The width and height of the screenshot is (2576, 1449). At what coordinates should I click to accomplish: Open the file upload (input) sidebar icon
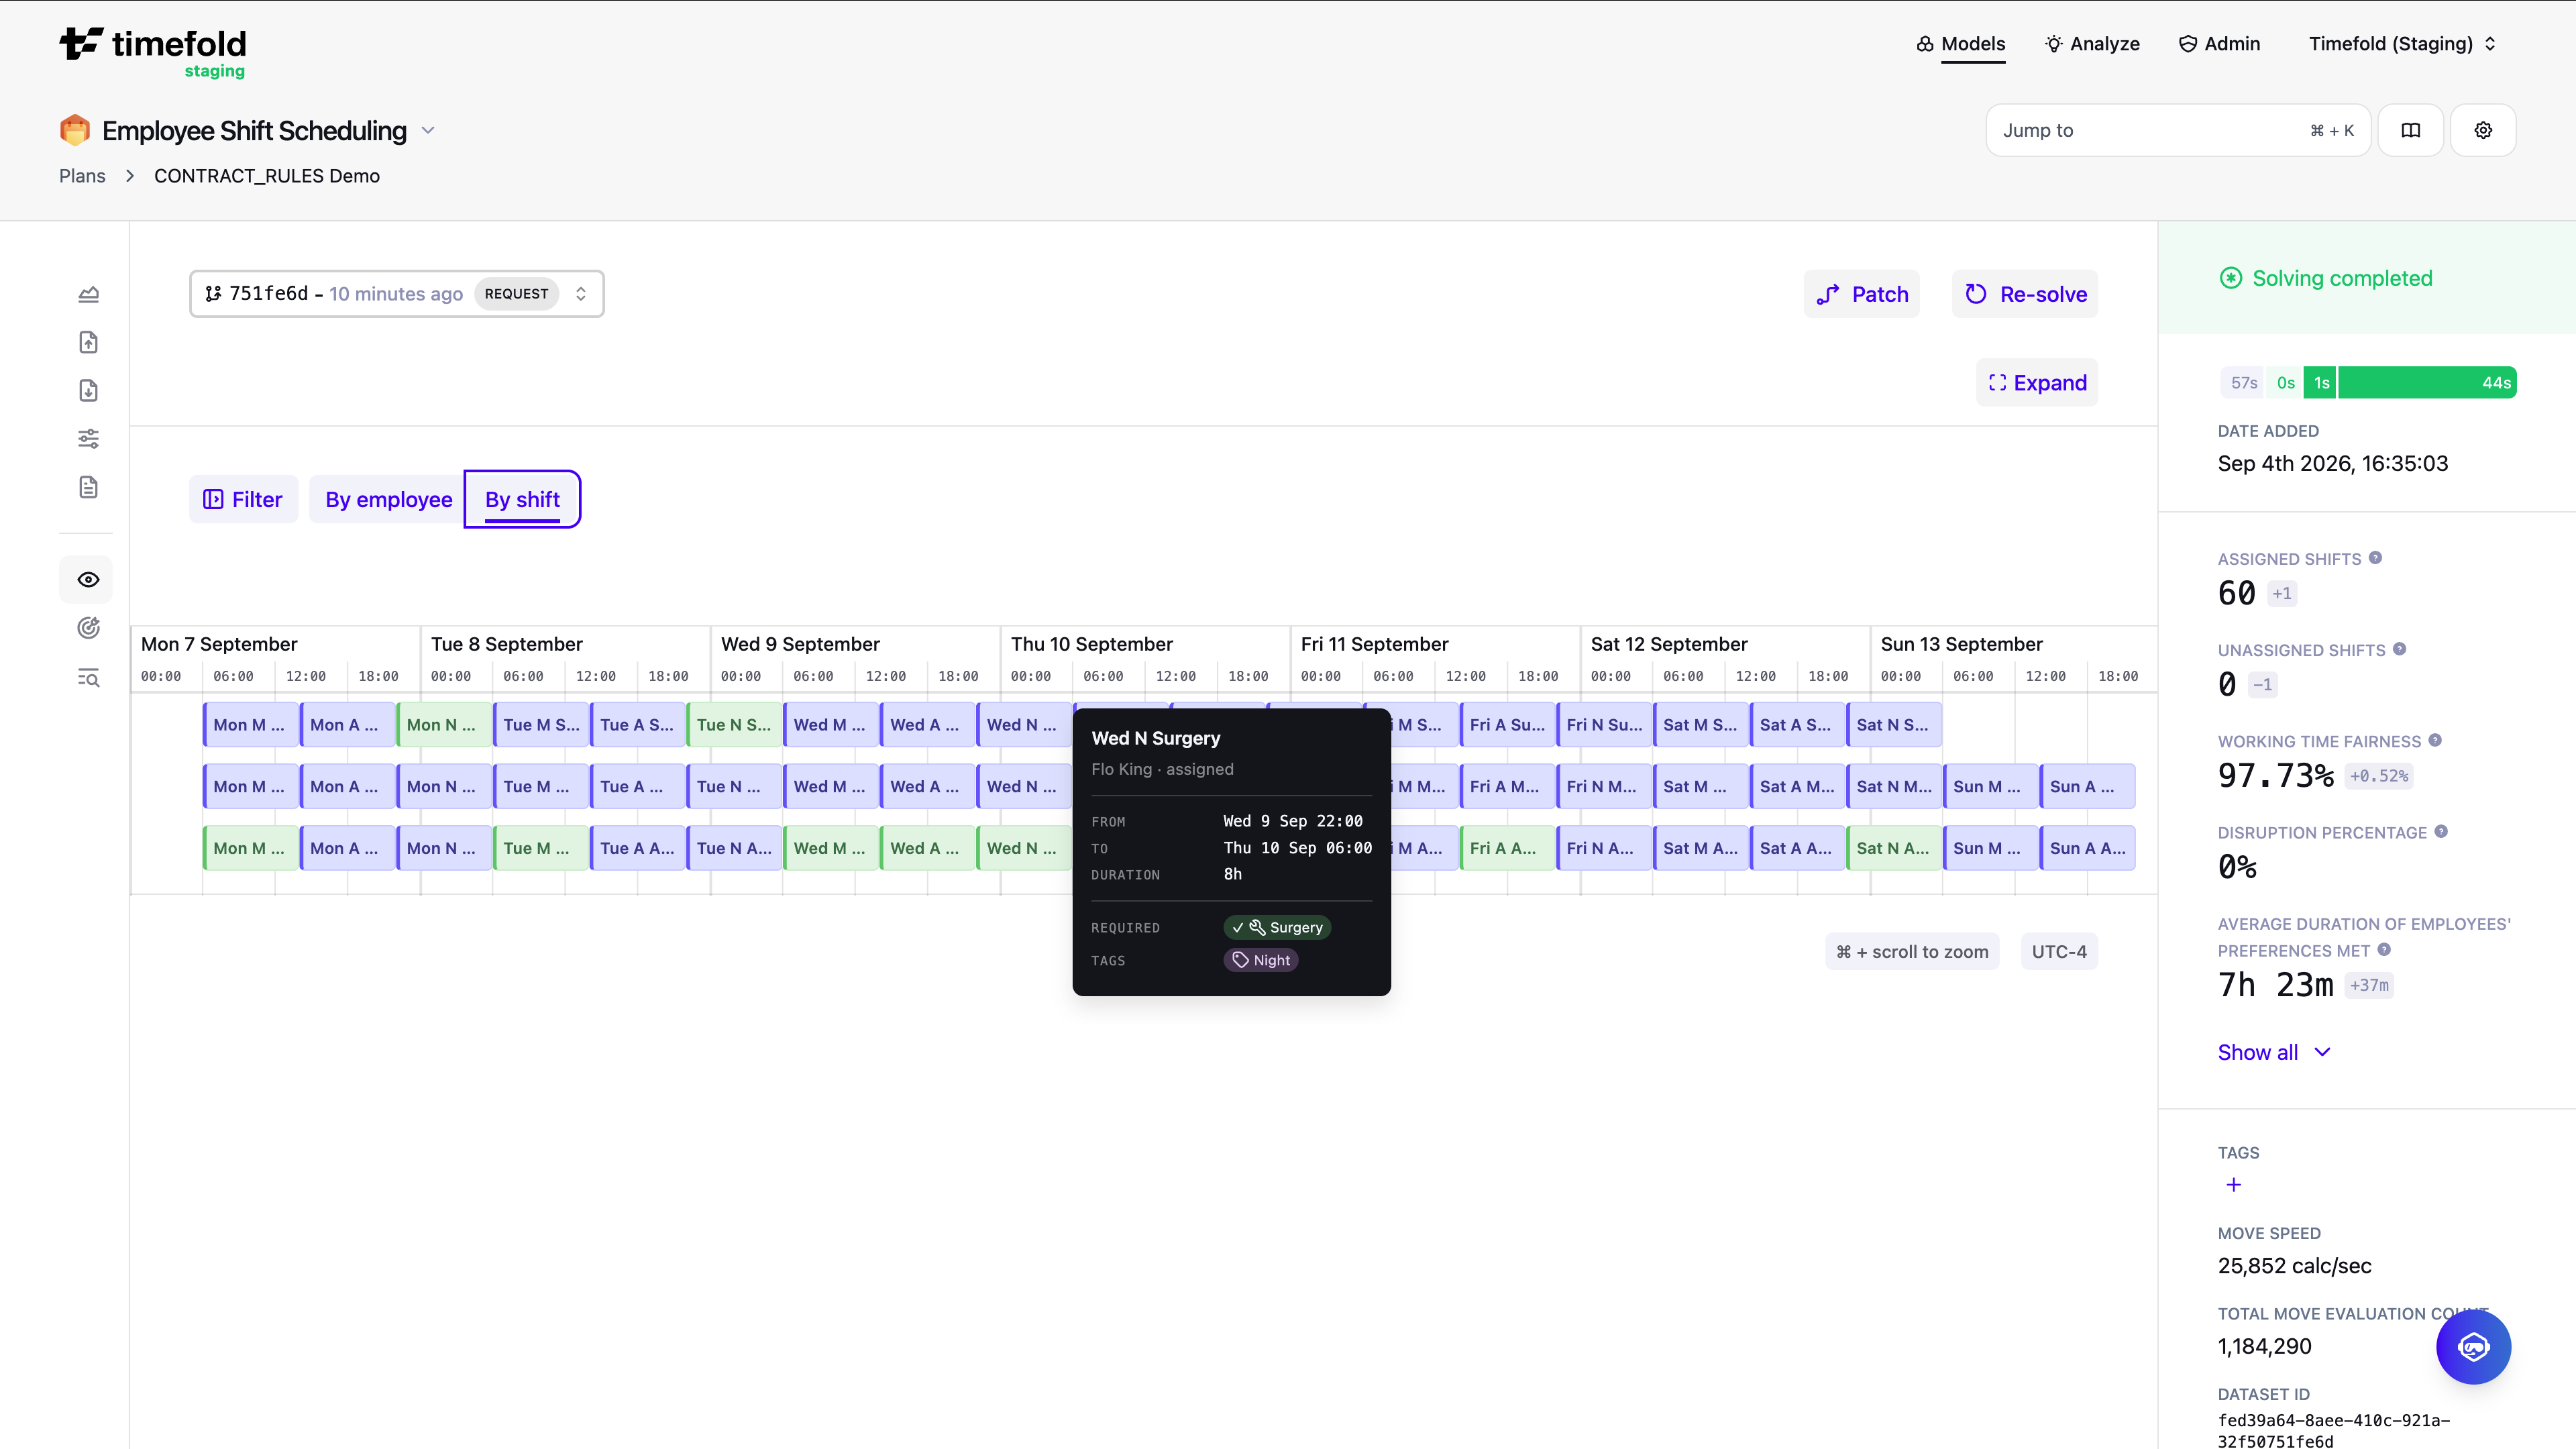click(88, 342)
